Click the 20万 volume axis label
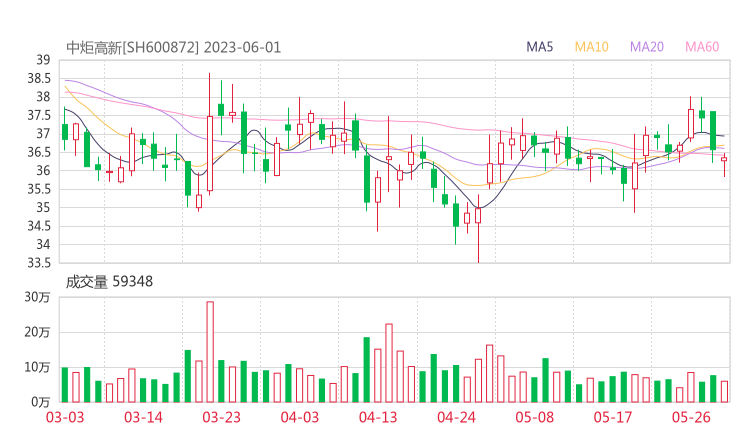Screen dimensions: 740x440 [37, 332]
